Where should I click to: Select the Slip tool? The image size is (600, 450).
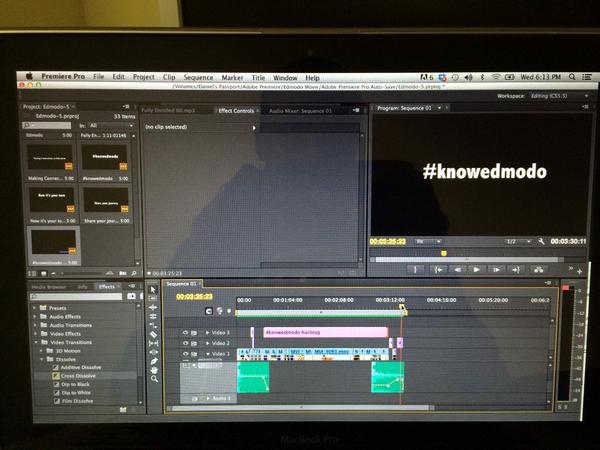(153, 344)
